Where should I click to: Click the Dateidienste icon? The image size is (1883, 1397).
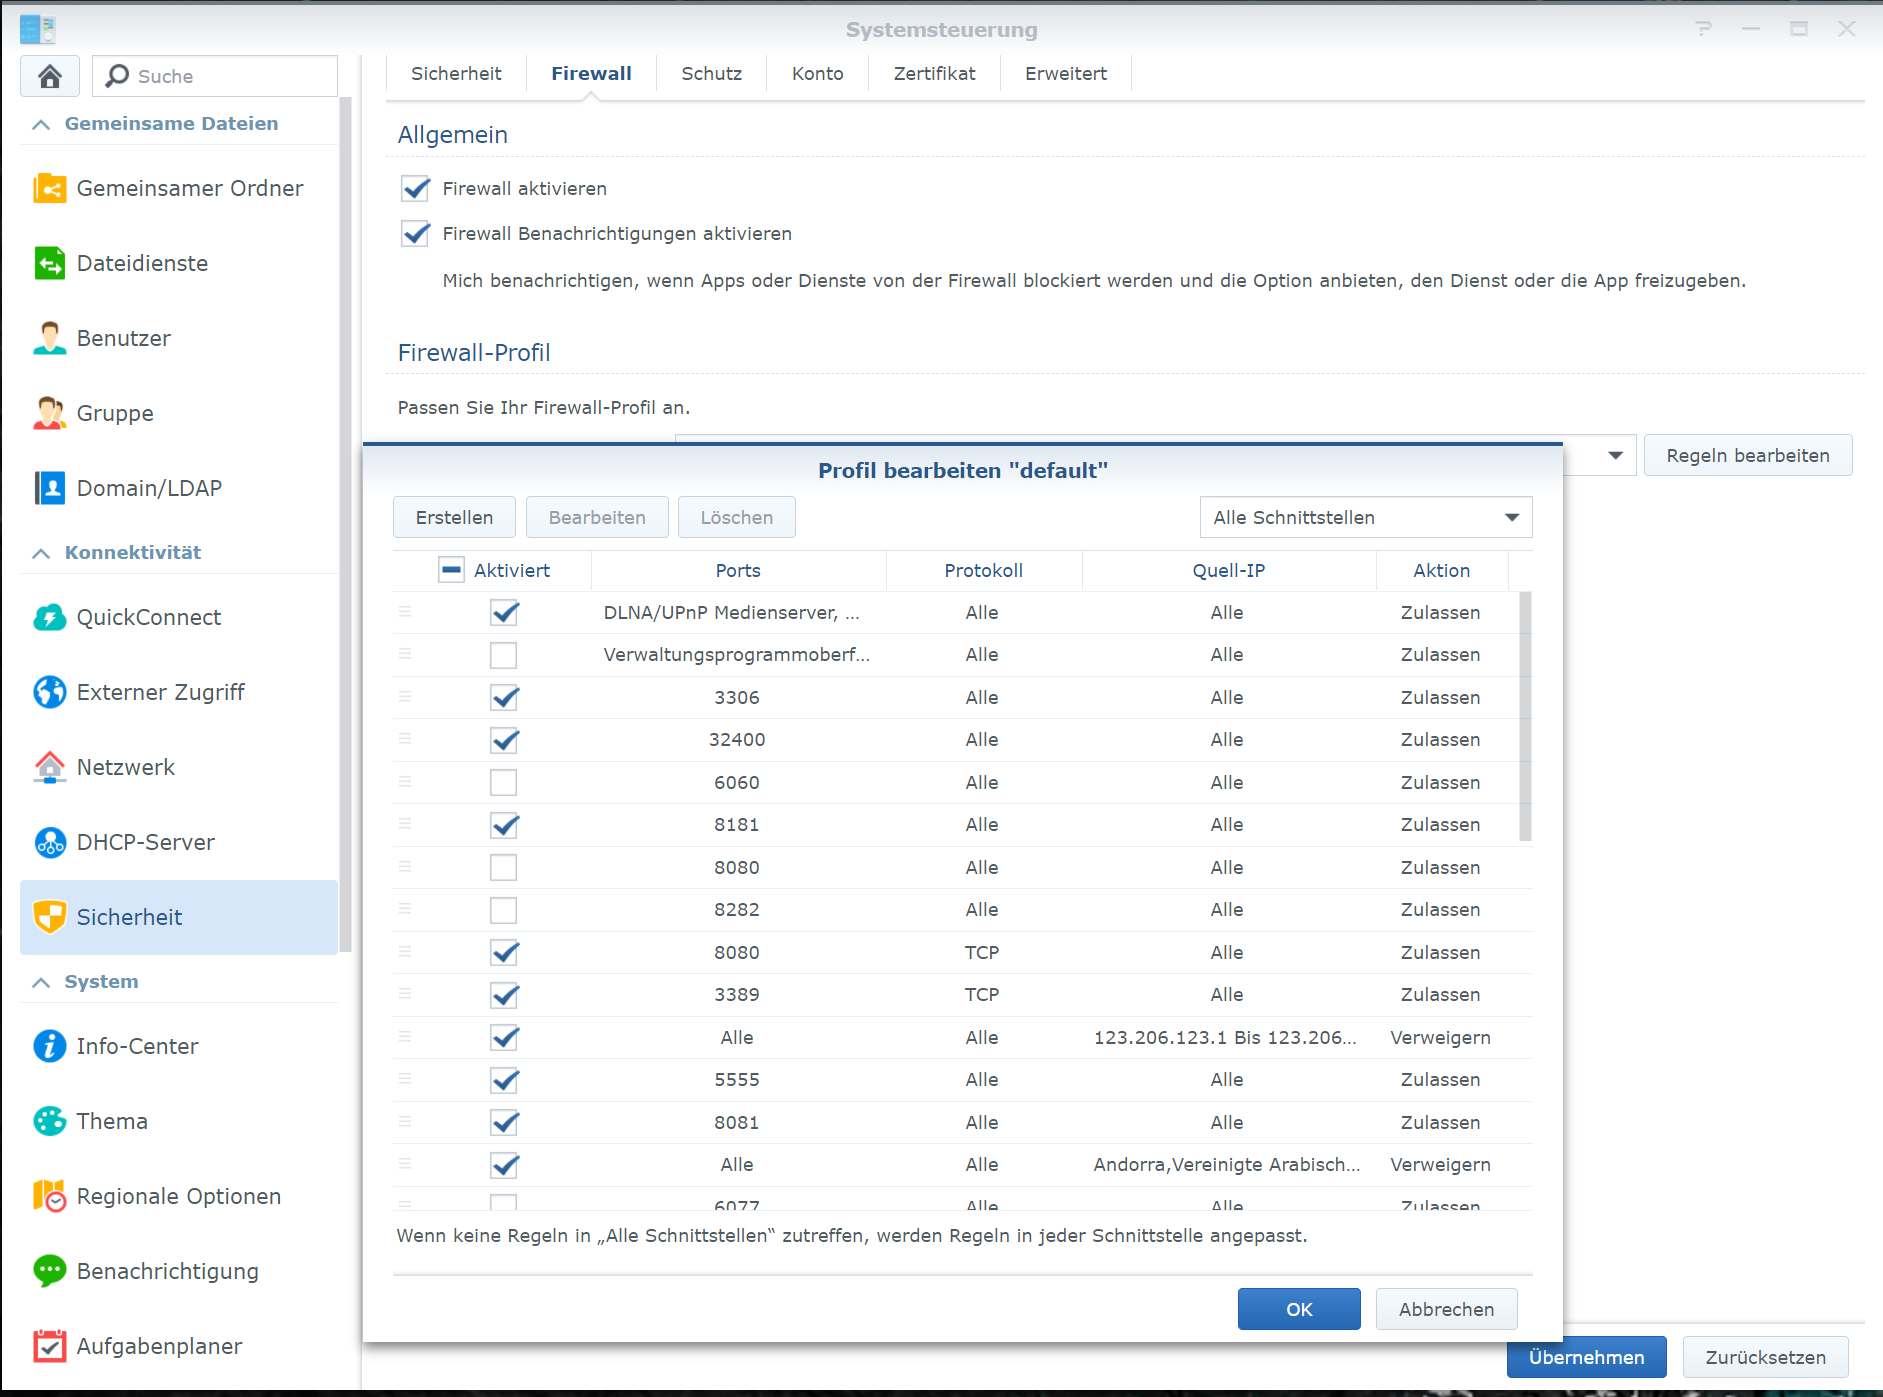49,263
